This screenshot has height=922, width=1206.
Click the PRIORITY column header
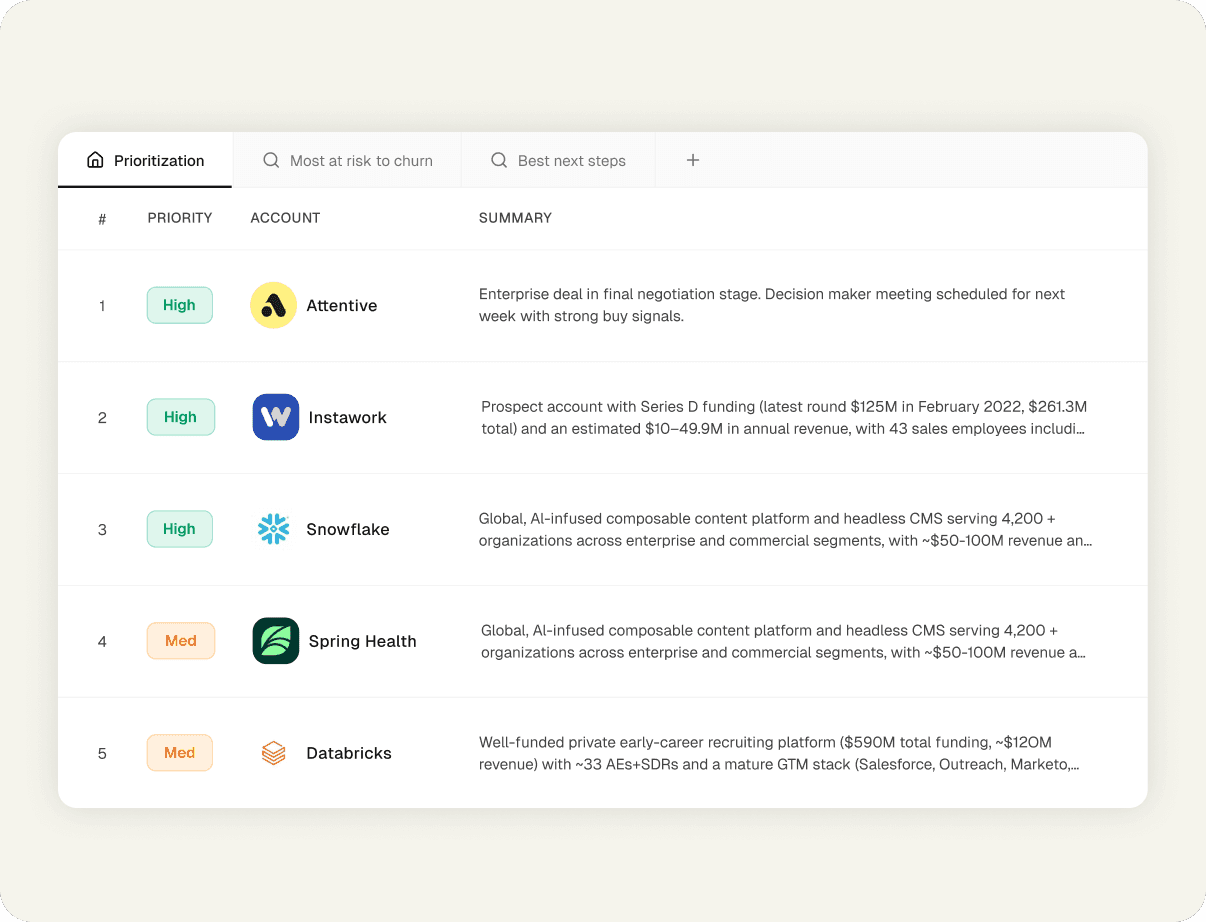coord(180,218)
